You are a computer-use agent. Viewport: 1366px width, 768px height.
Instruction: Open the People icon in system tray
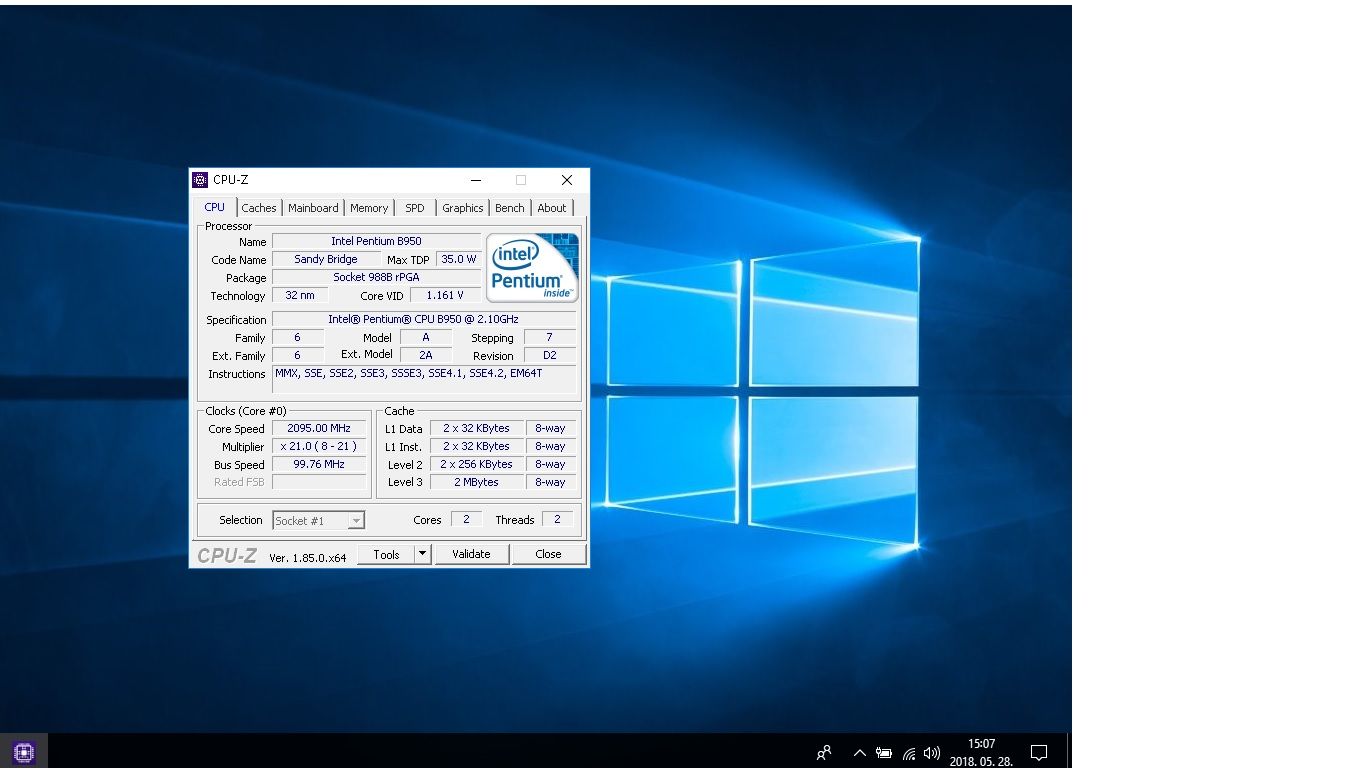coord(824,753)
